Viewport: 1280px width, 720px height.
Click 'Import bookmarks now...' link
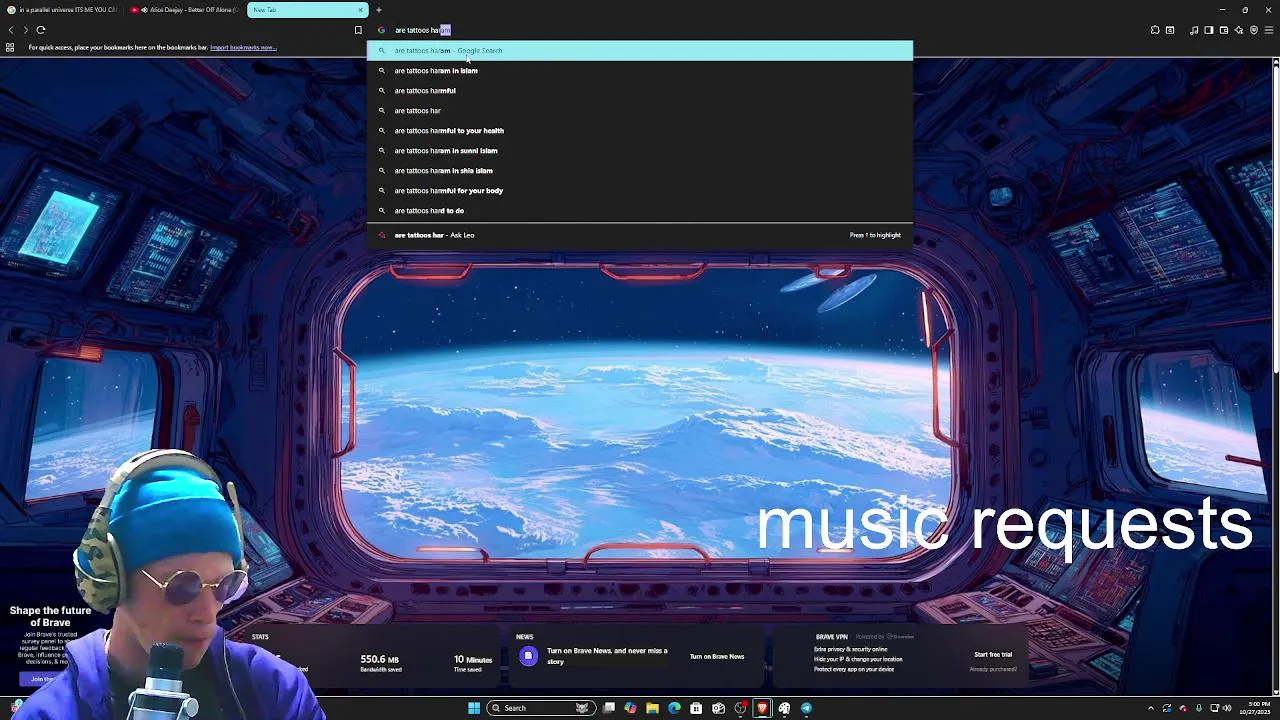pyautogui.click(x=243, y=47)
